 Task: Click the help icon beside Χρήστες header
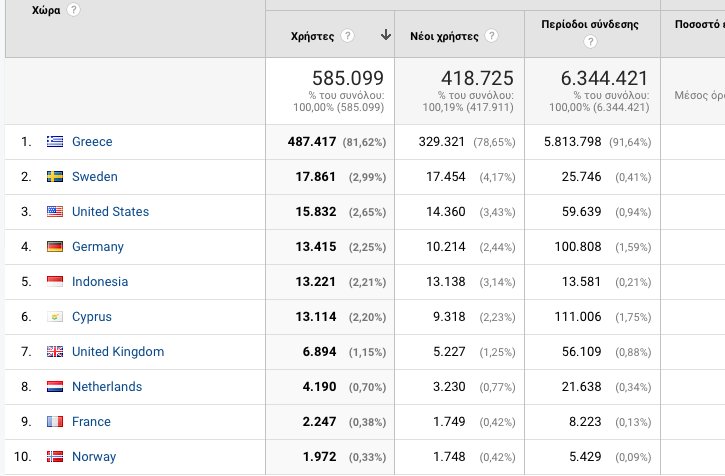tap(347, 35)
